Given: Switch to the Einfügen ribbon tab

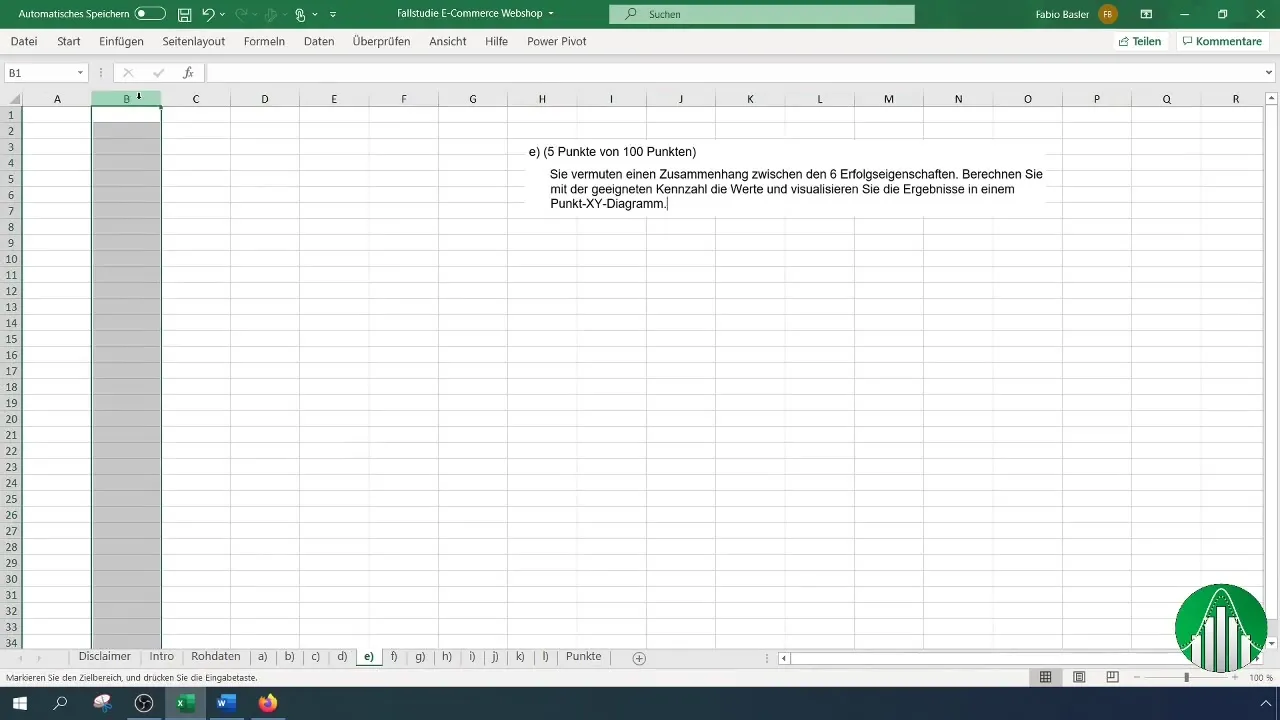Looking at the screenshot, I should coord(121,41).
